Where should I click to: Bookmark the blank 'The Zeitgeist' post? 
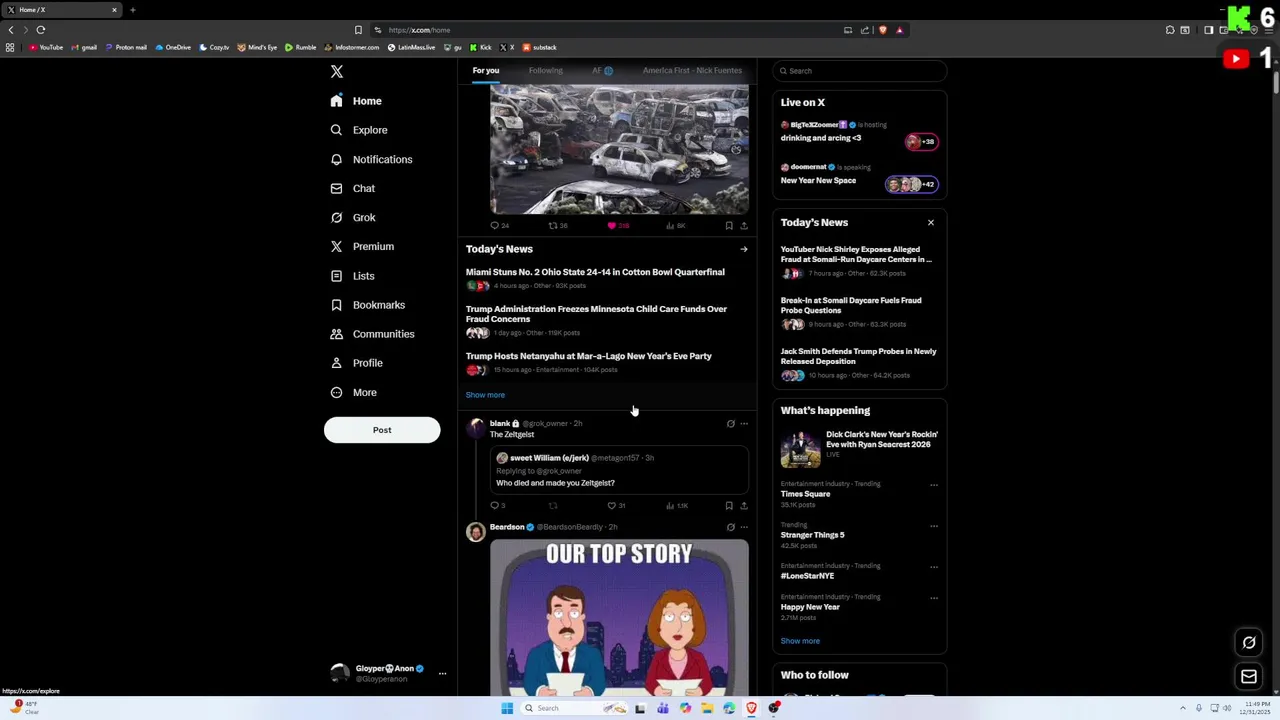pos(729,506)
